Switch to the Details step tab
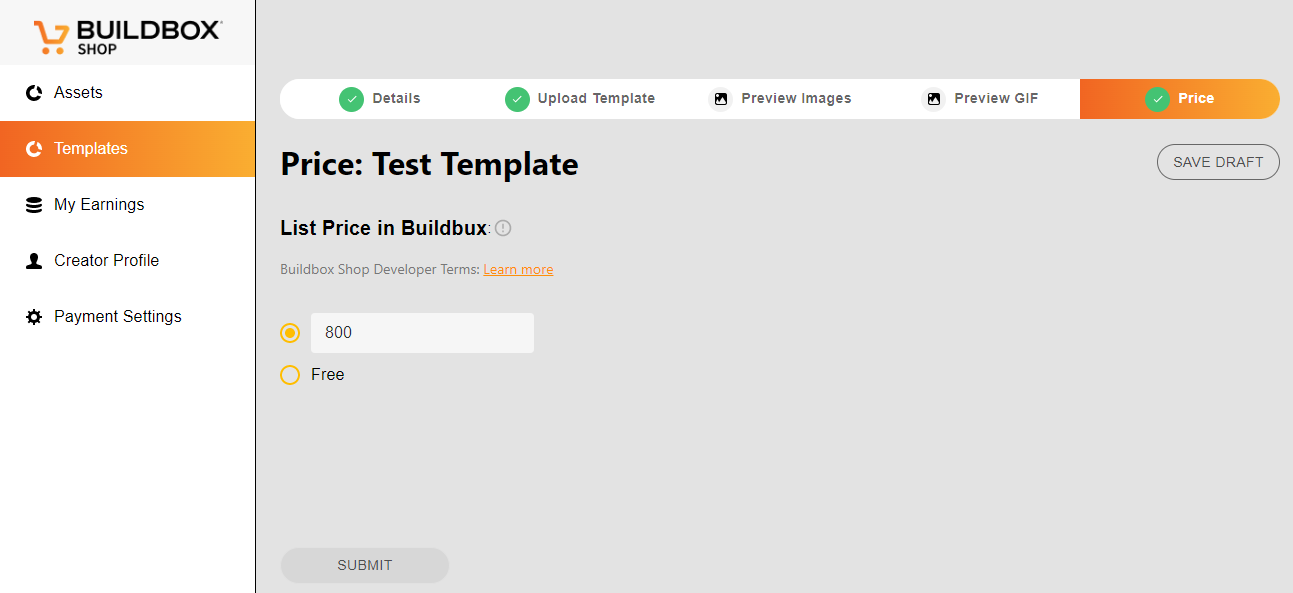Screen dimensions: 1293x593 point(380,99)
